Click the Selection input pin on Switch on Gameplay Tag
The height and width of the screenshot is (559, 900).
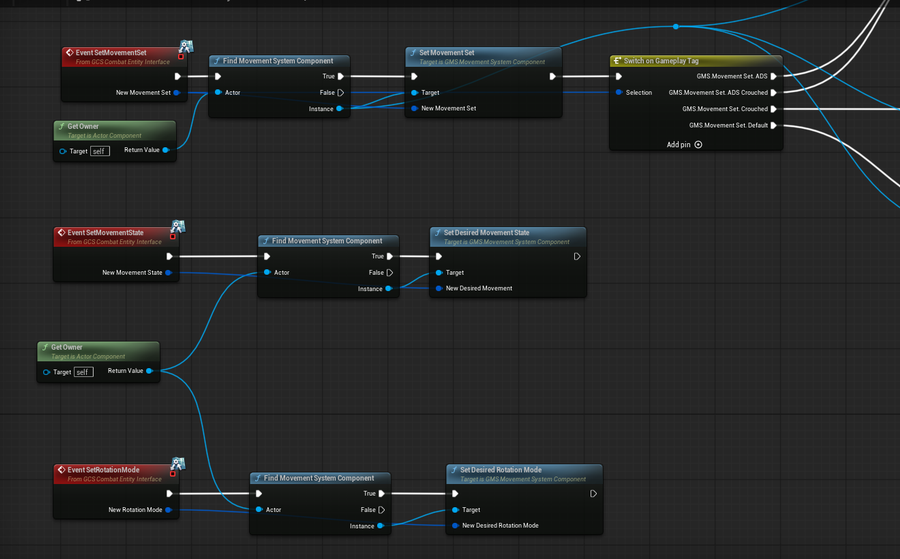pyautogui.click(x=619, y=92)
